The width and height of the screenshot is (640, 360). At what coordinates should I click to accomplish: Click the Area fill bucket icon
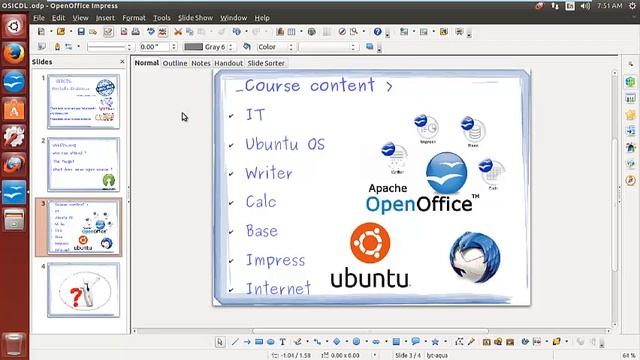click(247, 47)
